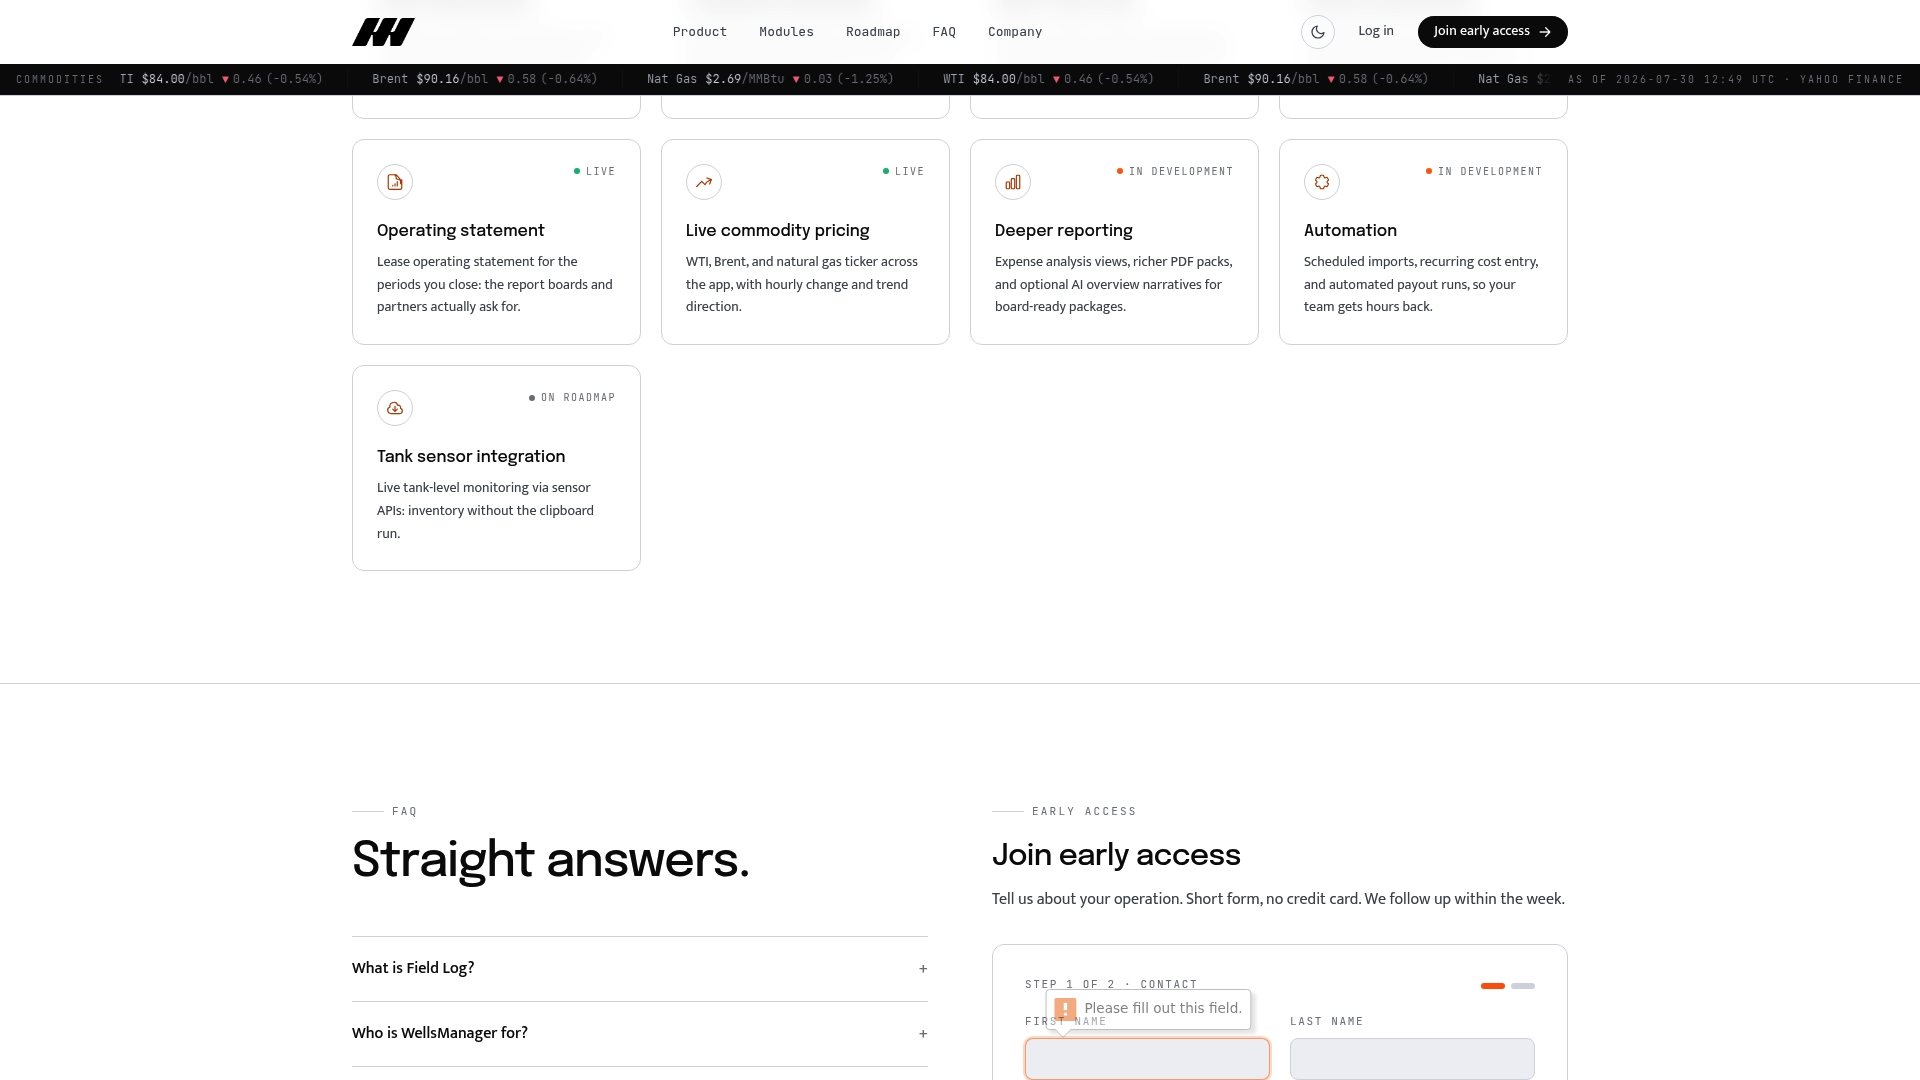Click the gray step two progress indicator
This screenshot has width=1920, height=1080.
pyautogui.click(x=1523, y=986)
